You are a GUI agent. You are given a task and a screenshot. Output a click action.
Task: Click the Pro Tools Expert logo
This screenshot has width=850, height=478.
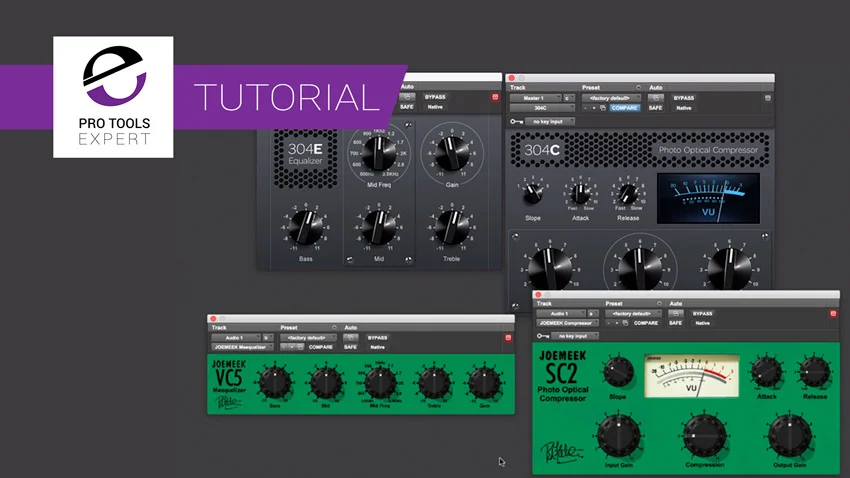click(113, 97)
